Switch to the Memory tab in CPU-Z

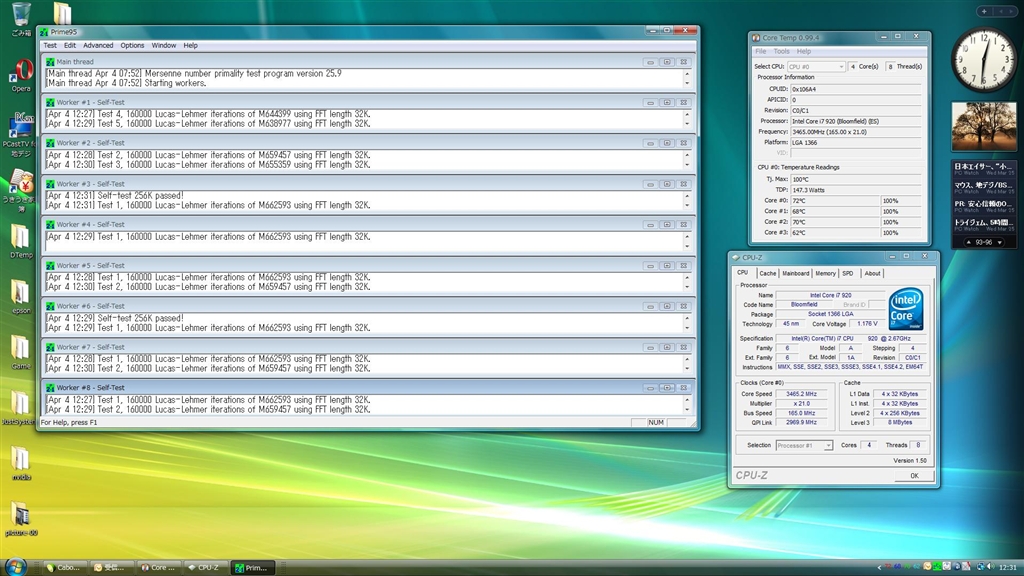(825, 273)
